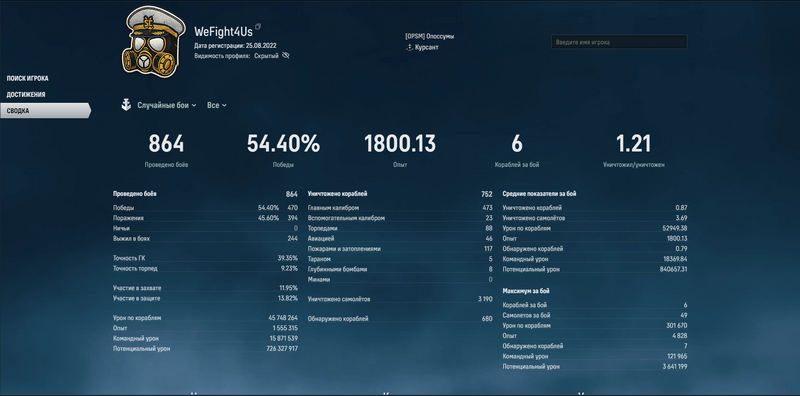Click the Средние показатели за бой heading

tap(539, 194)
